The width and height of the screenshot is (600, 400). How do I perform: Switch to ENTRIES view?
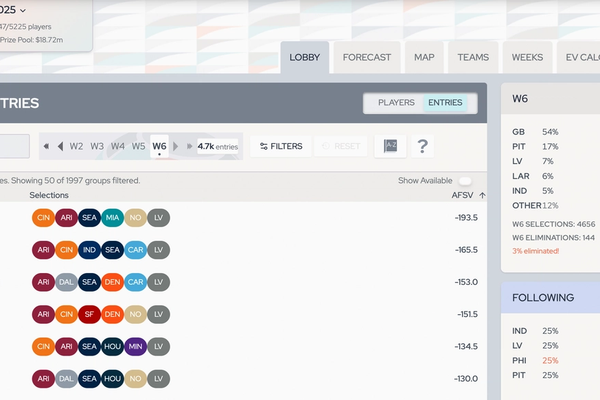(x=445, y=103)
